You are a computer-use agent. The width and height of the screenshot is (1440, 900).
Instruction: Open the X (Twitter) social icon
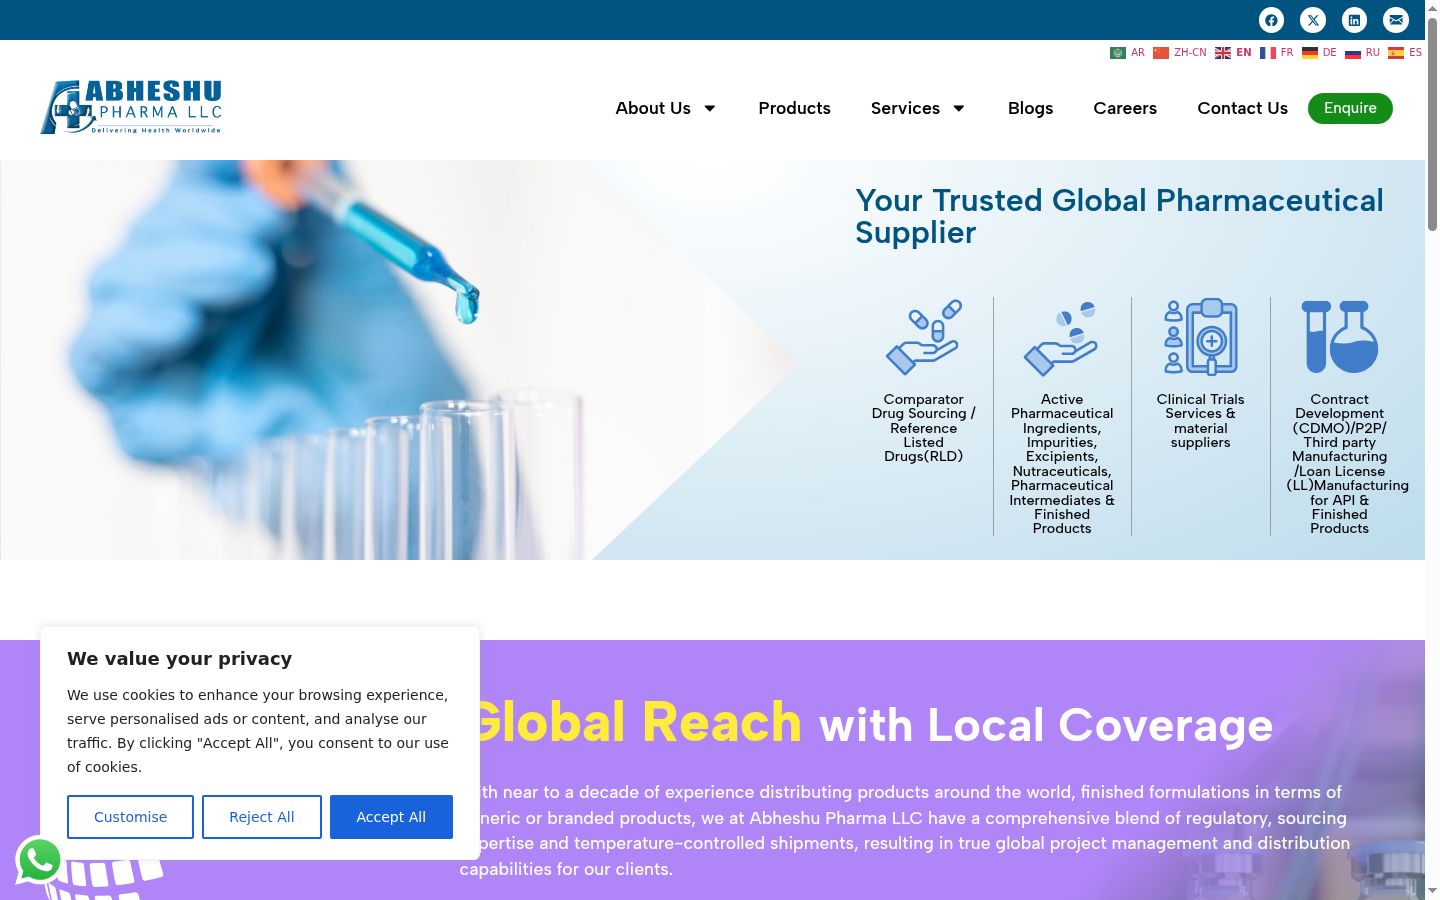[x=1313, y=20]
